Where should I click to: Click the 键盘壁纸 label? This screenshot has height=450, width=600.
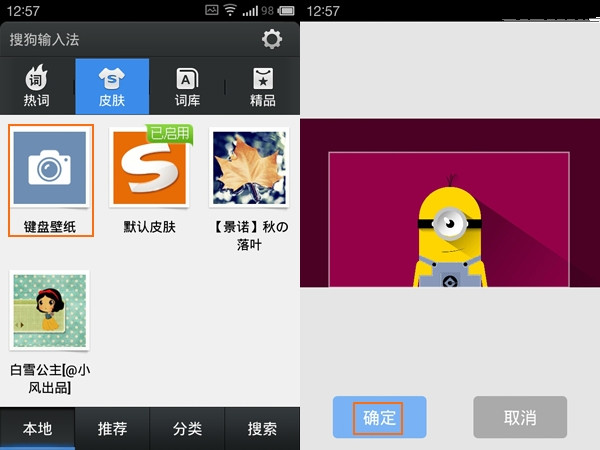[50, 227]
